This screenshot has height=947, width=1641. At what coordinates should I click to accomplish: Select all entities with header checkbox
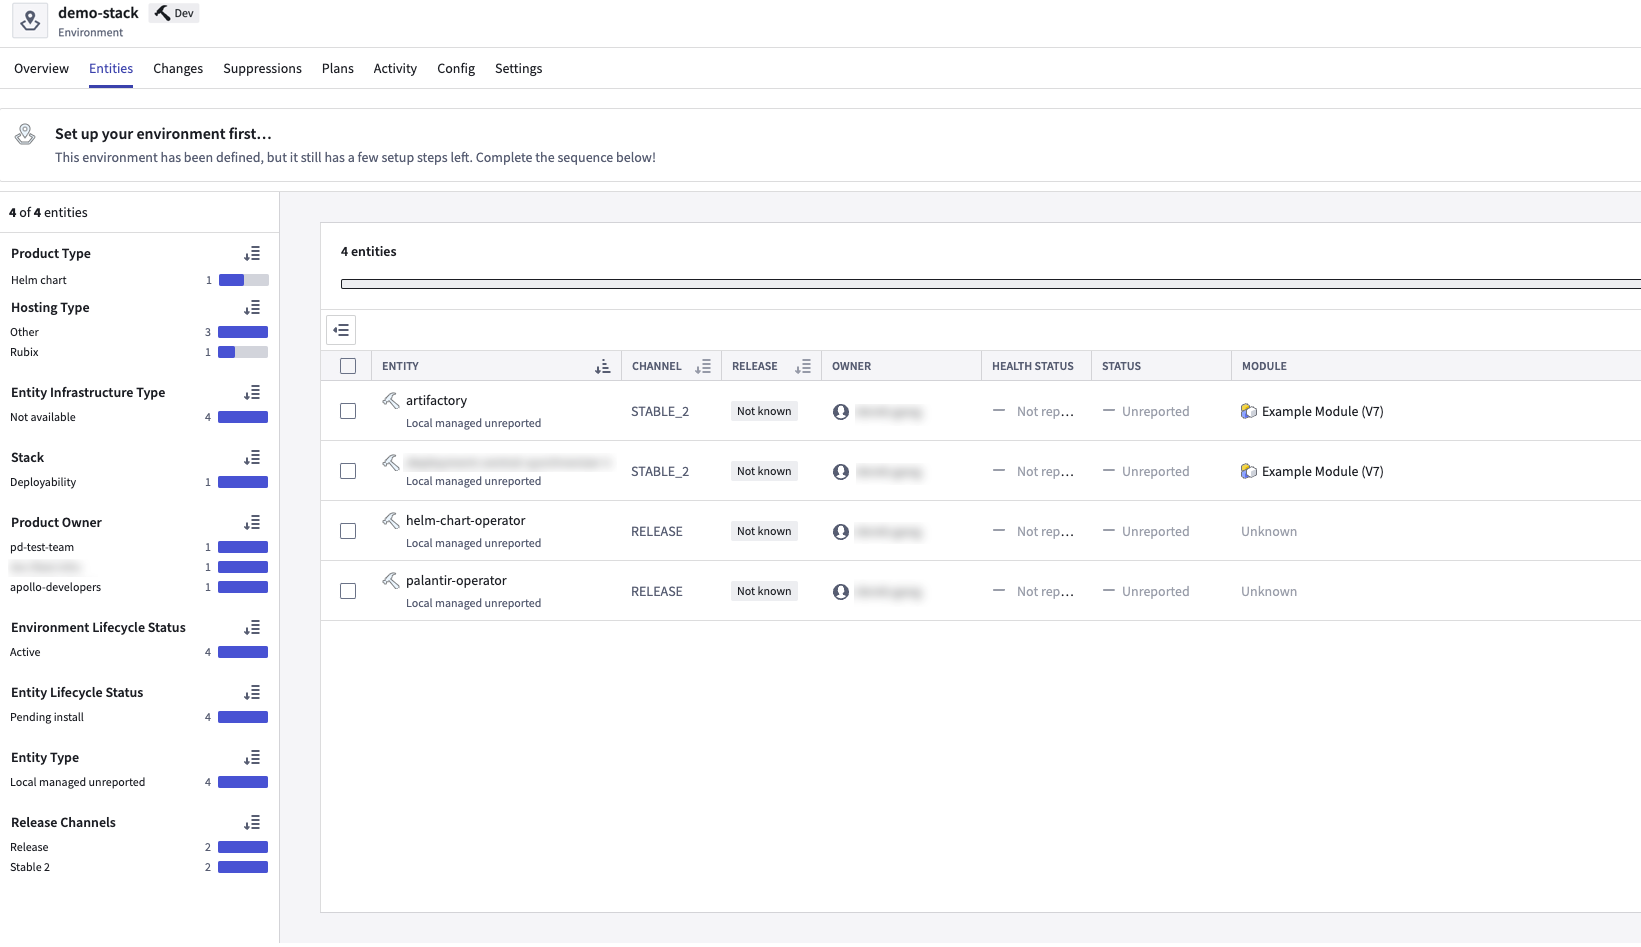(348, 366)
